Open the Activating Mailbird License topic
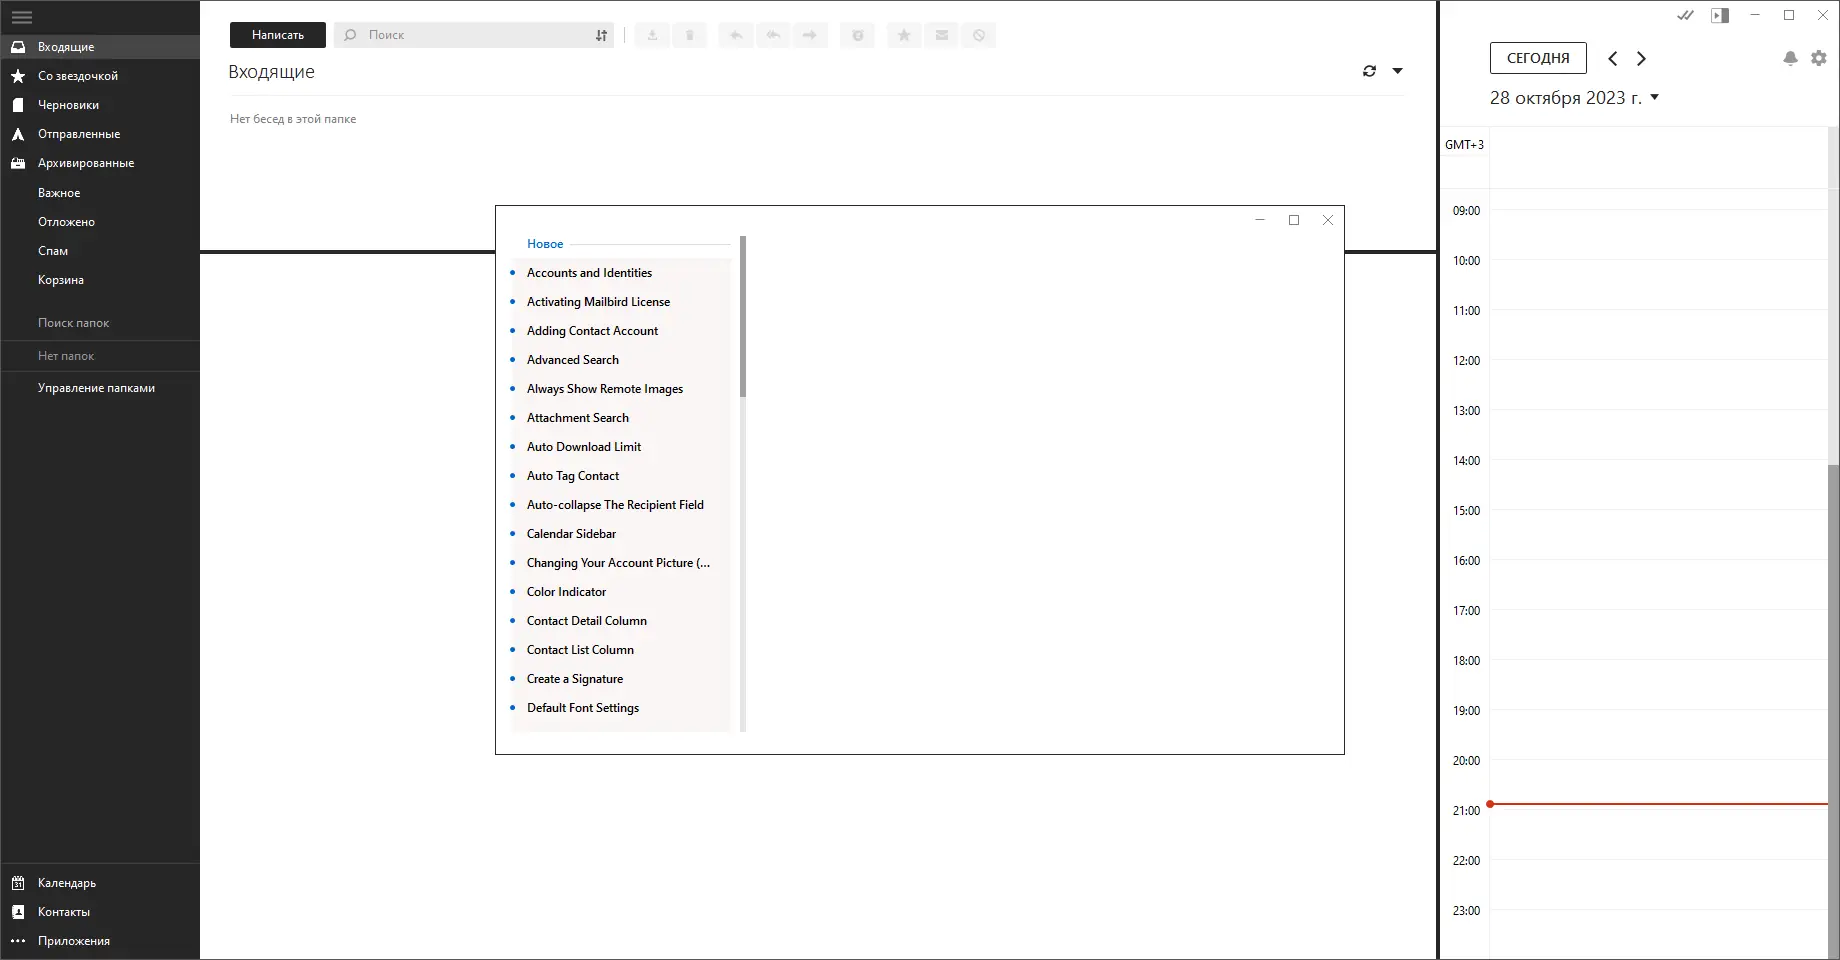 (x=620, y=302)
